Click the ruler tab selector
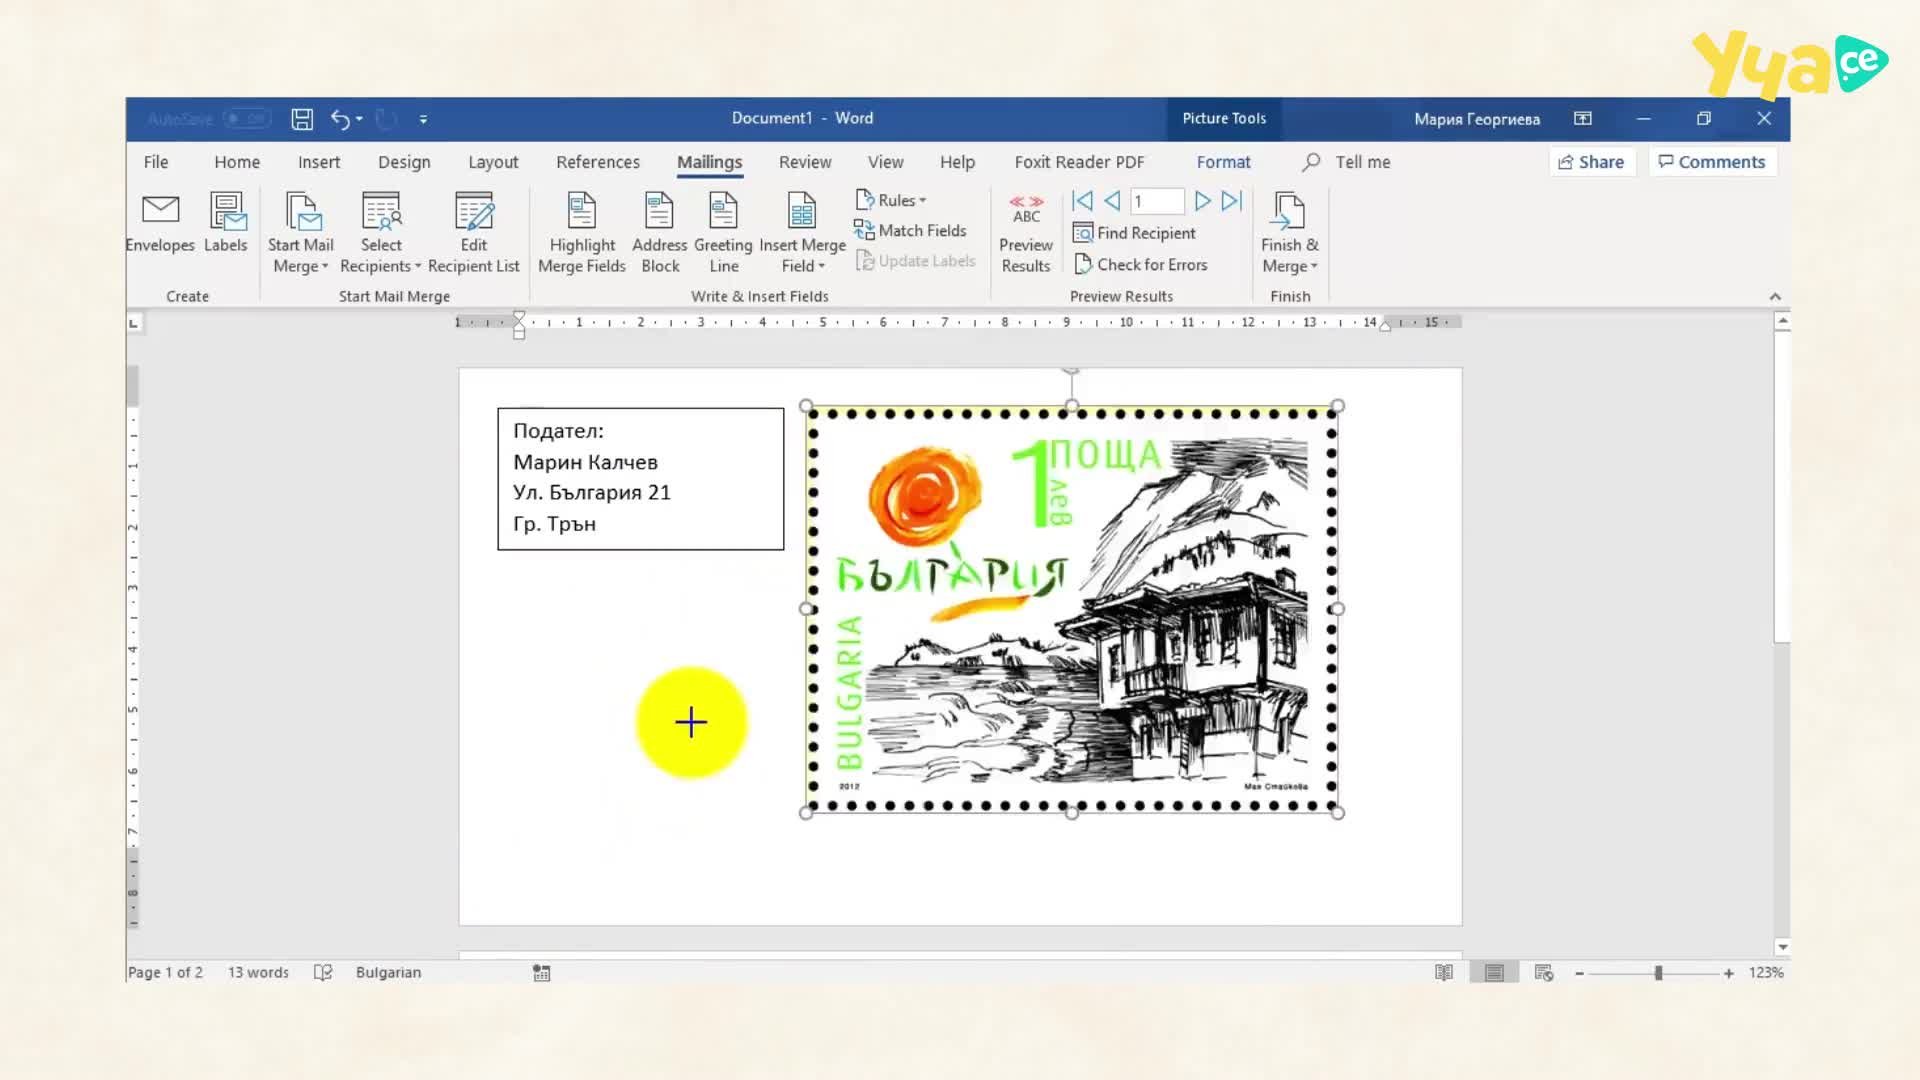Screen dimensions: 1920x1080 (133, 323)
